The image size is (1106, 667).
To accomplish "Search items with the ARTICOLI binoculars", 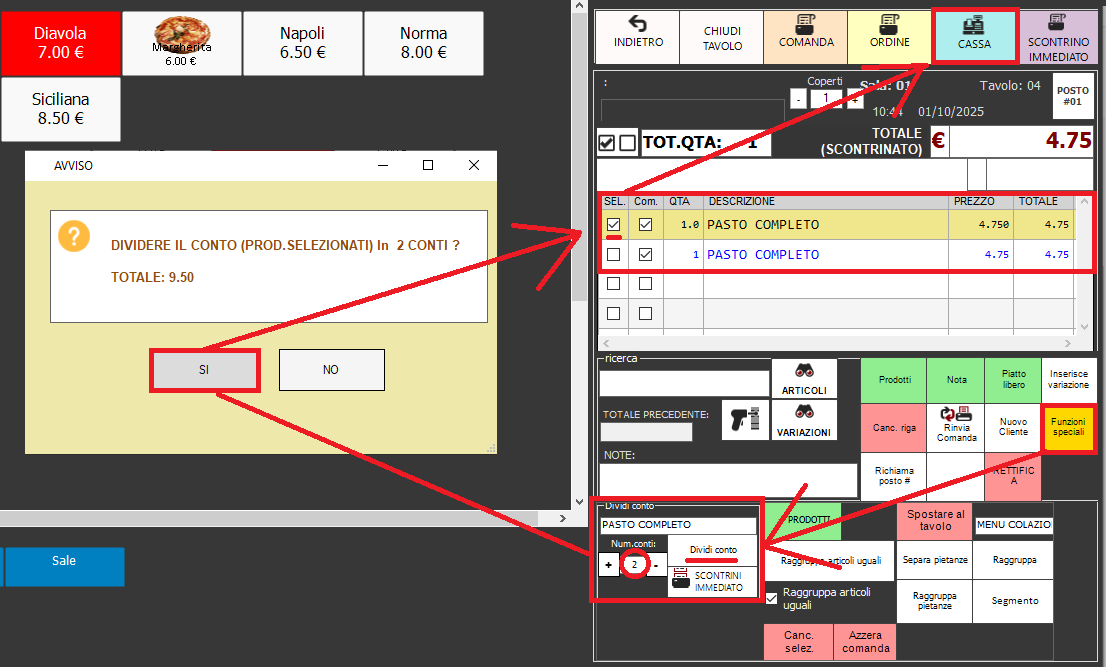I will click(803, 377).
